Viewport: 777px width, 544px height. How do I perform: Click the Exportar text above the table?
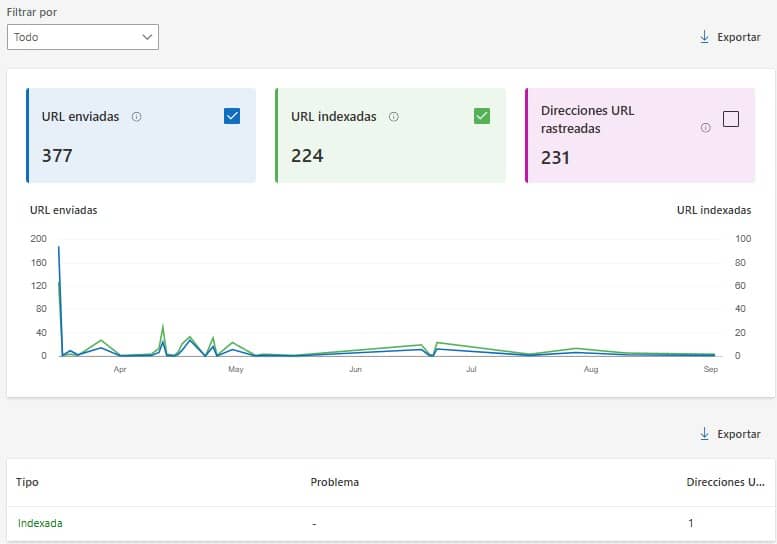pyautogui.click(x=739, y=434)
